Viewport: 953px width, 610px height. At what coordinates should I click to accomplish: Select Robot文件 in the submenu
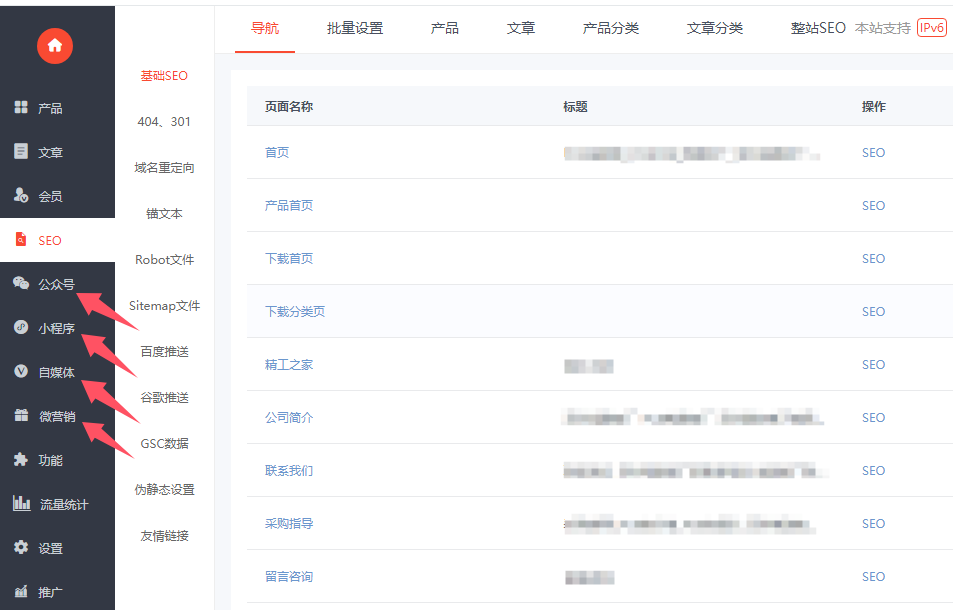point(164,260)
